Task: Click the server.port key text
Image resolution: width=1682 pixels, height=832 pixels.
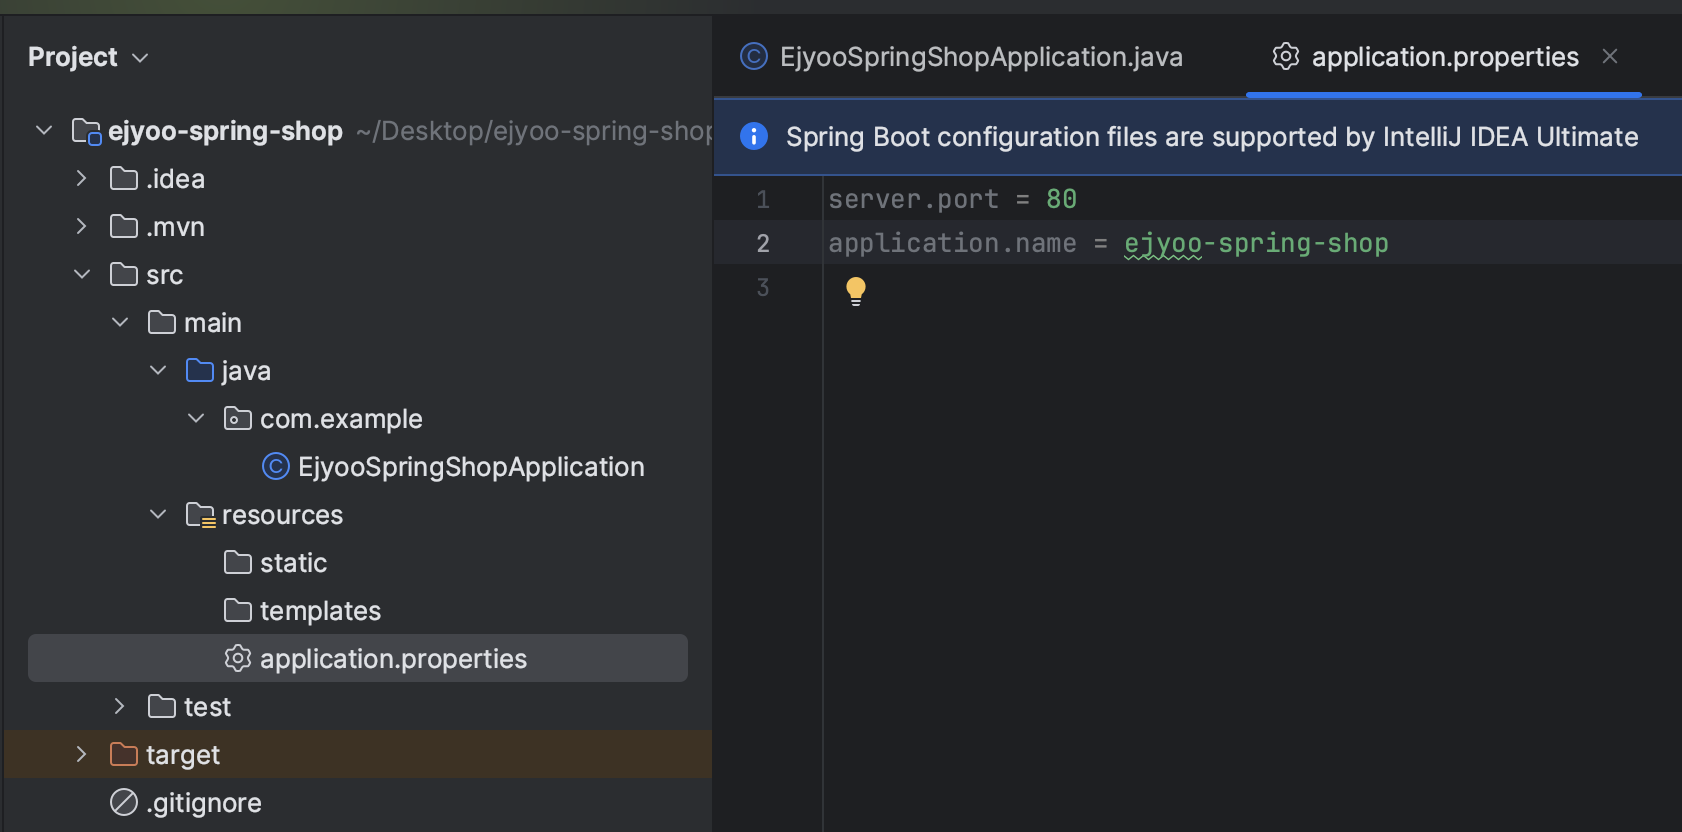Action: 913,200
